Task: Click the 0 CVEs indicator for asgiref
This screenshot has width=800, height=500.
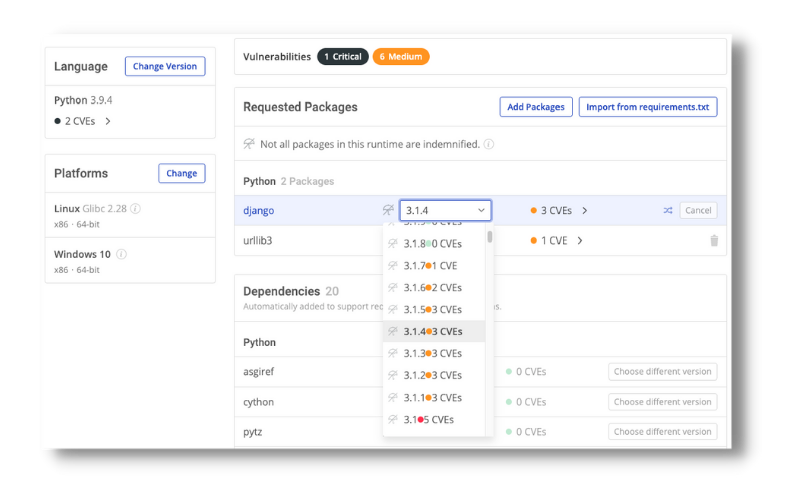Action: (526, 372)
